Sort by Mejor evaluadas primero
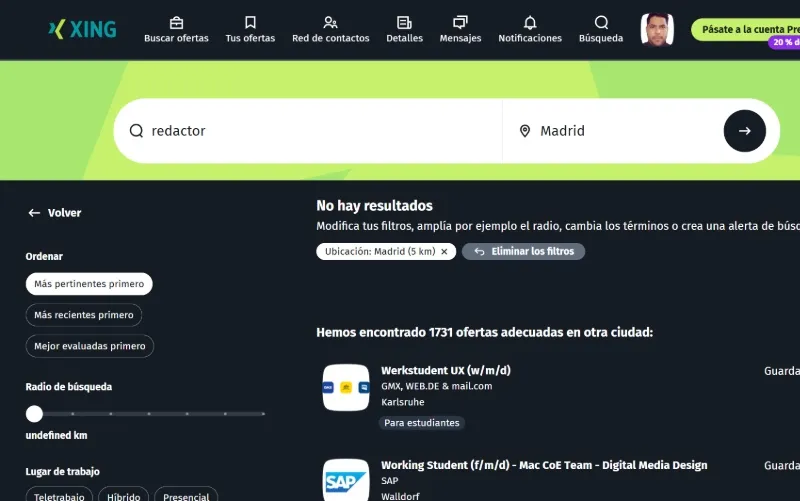This screenshot has height=501, width=800. pyautogui.click(x=90, y=346)
